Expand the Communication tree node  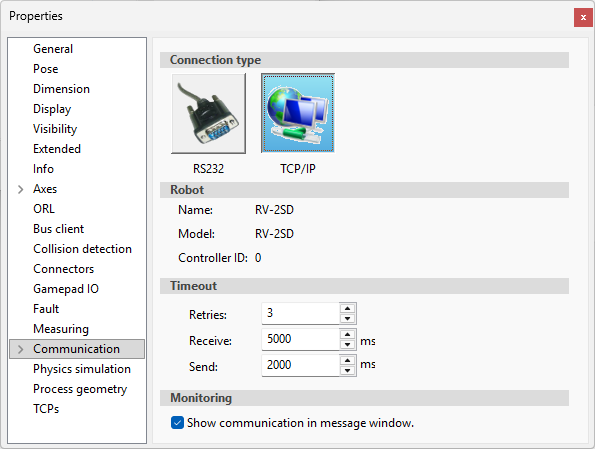(20, 349)
